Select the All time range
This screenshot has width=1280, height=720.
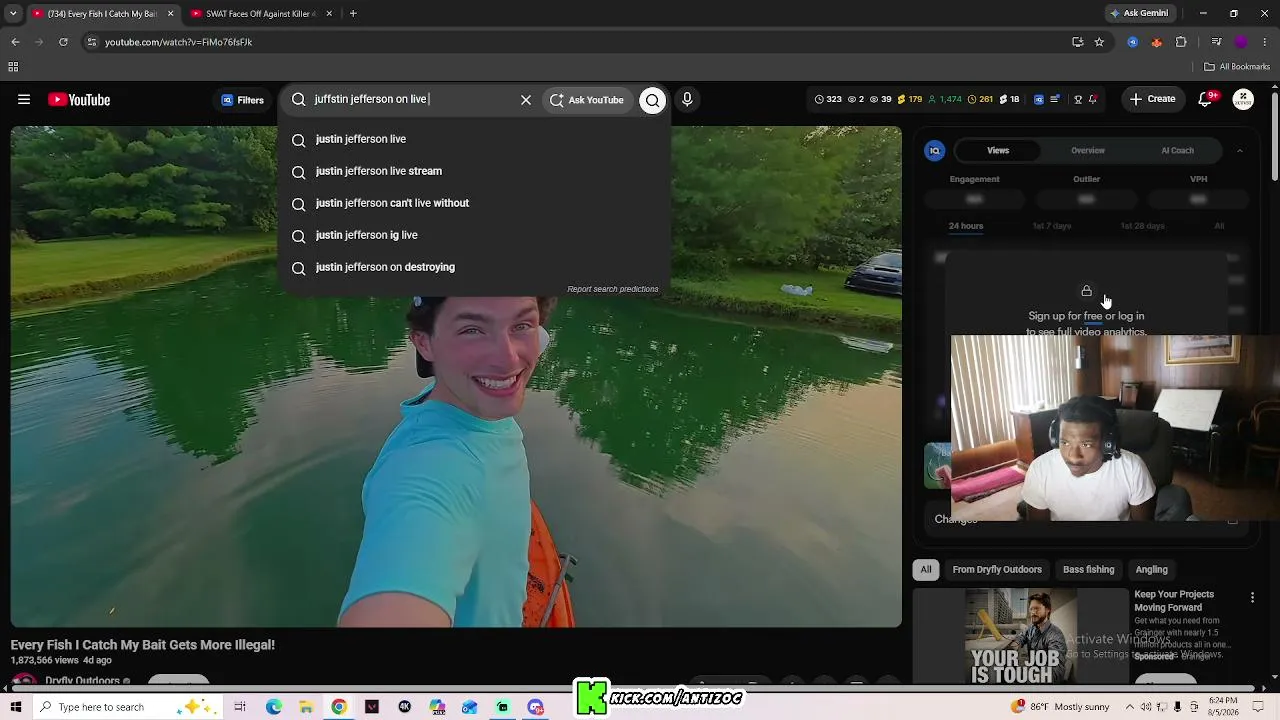click(1219, 226)
